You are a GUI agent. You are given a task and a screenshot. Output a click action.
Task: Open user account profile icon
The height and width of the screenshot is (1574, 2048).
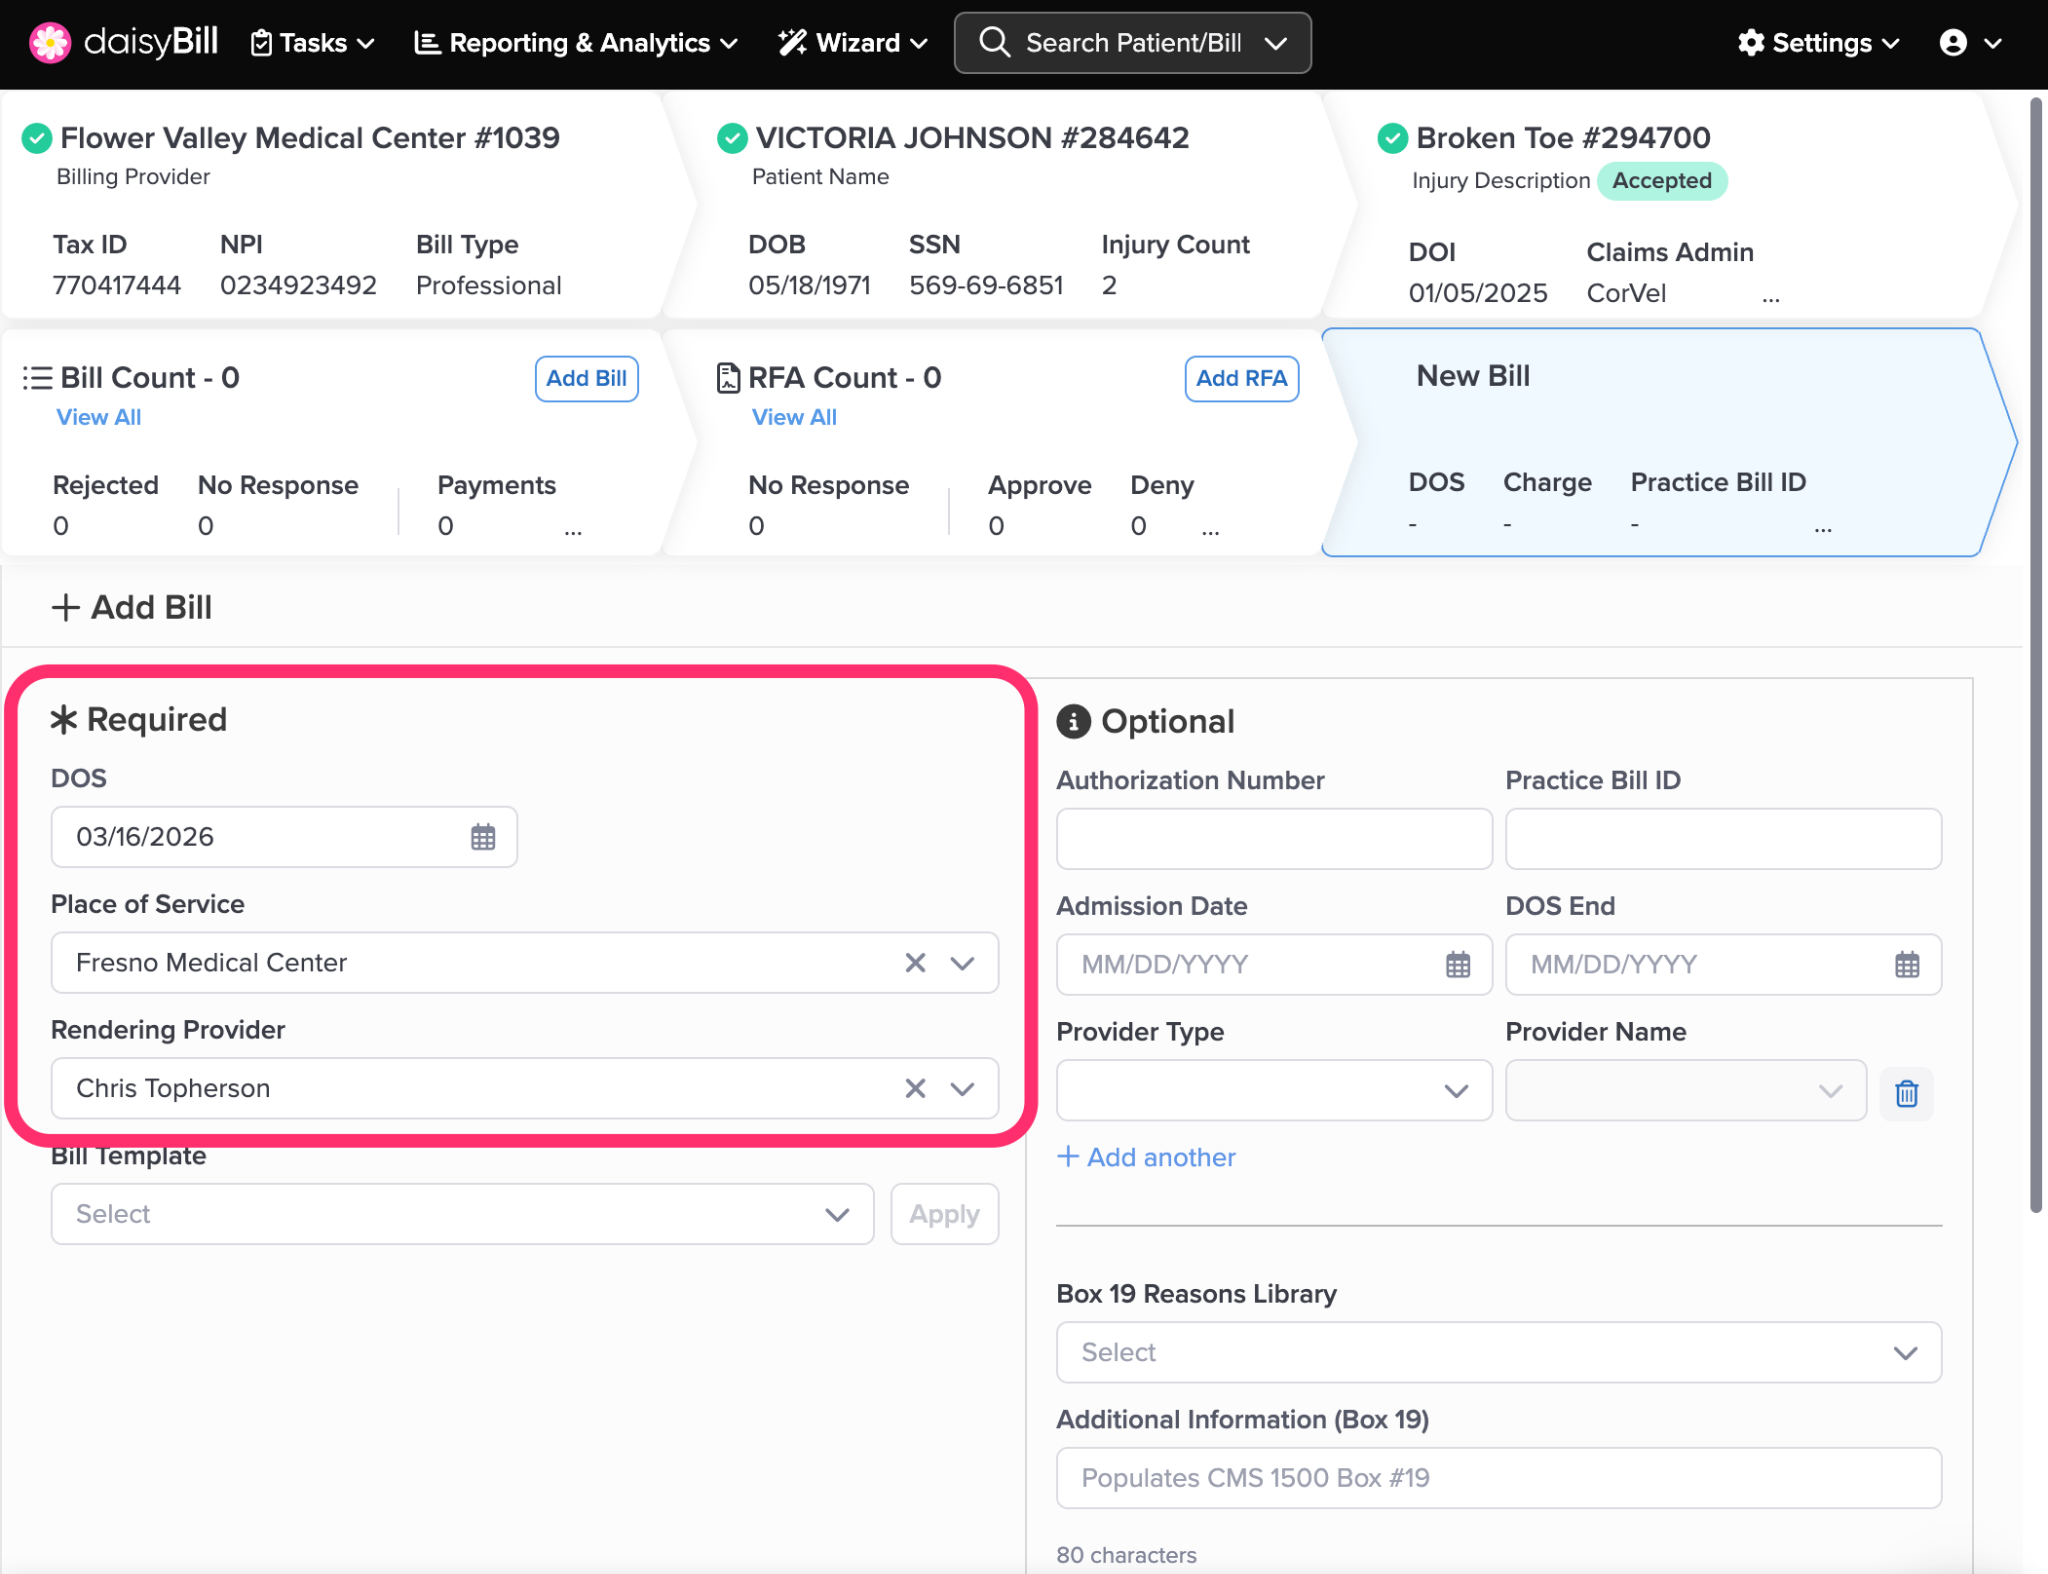(x=1953, y=43)
